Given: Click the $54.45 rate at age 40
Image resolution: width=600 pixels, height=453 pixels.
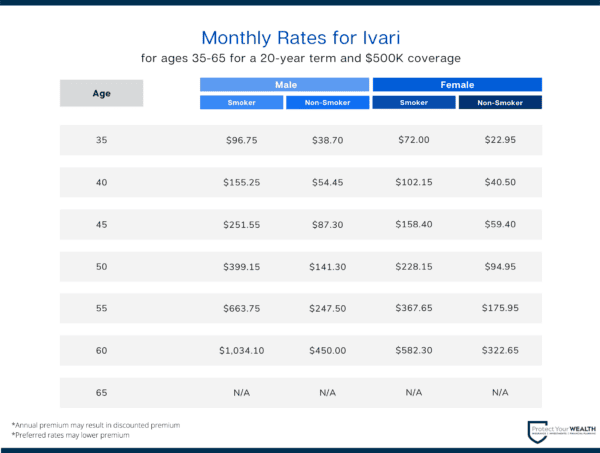Looking at the screenshot, I should 327,182.
